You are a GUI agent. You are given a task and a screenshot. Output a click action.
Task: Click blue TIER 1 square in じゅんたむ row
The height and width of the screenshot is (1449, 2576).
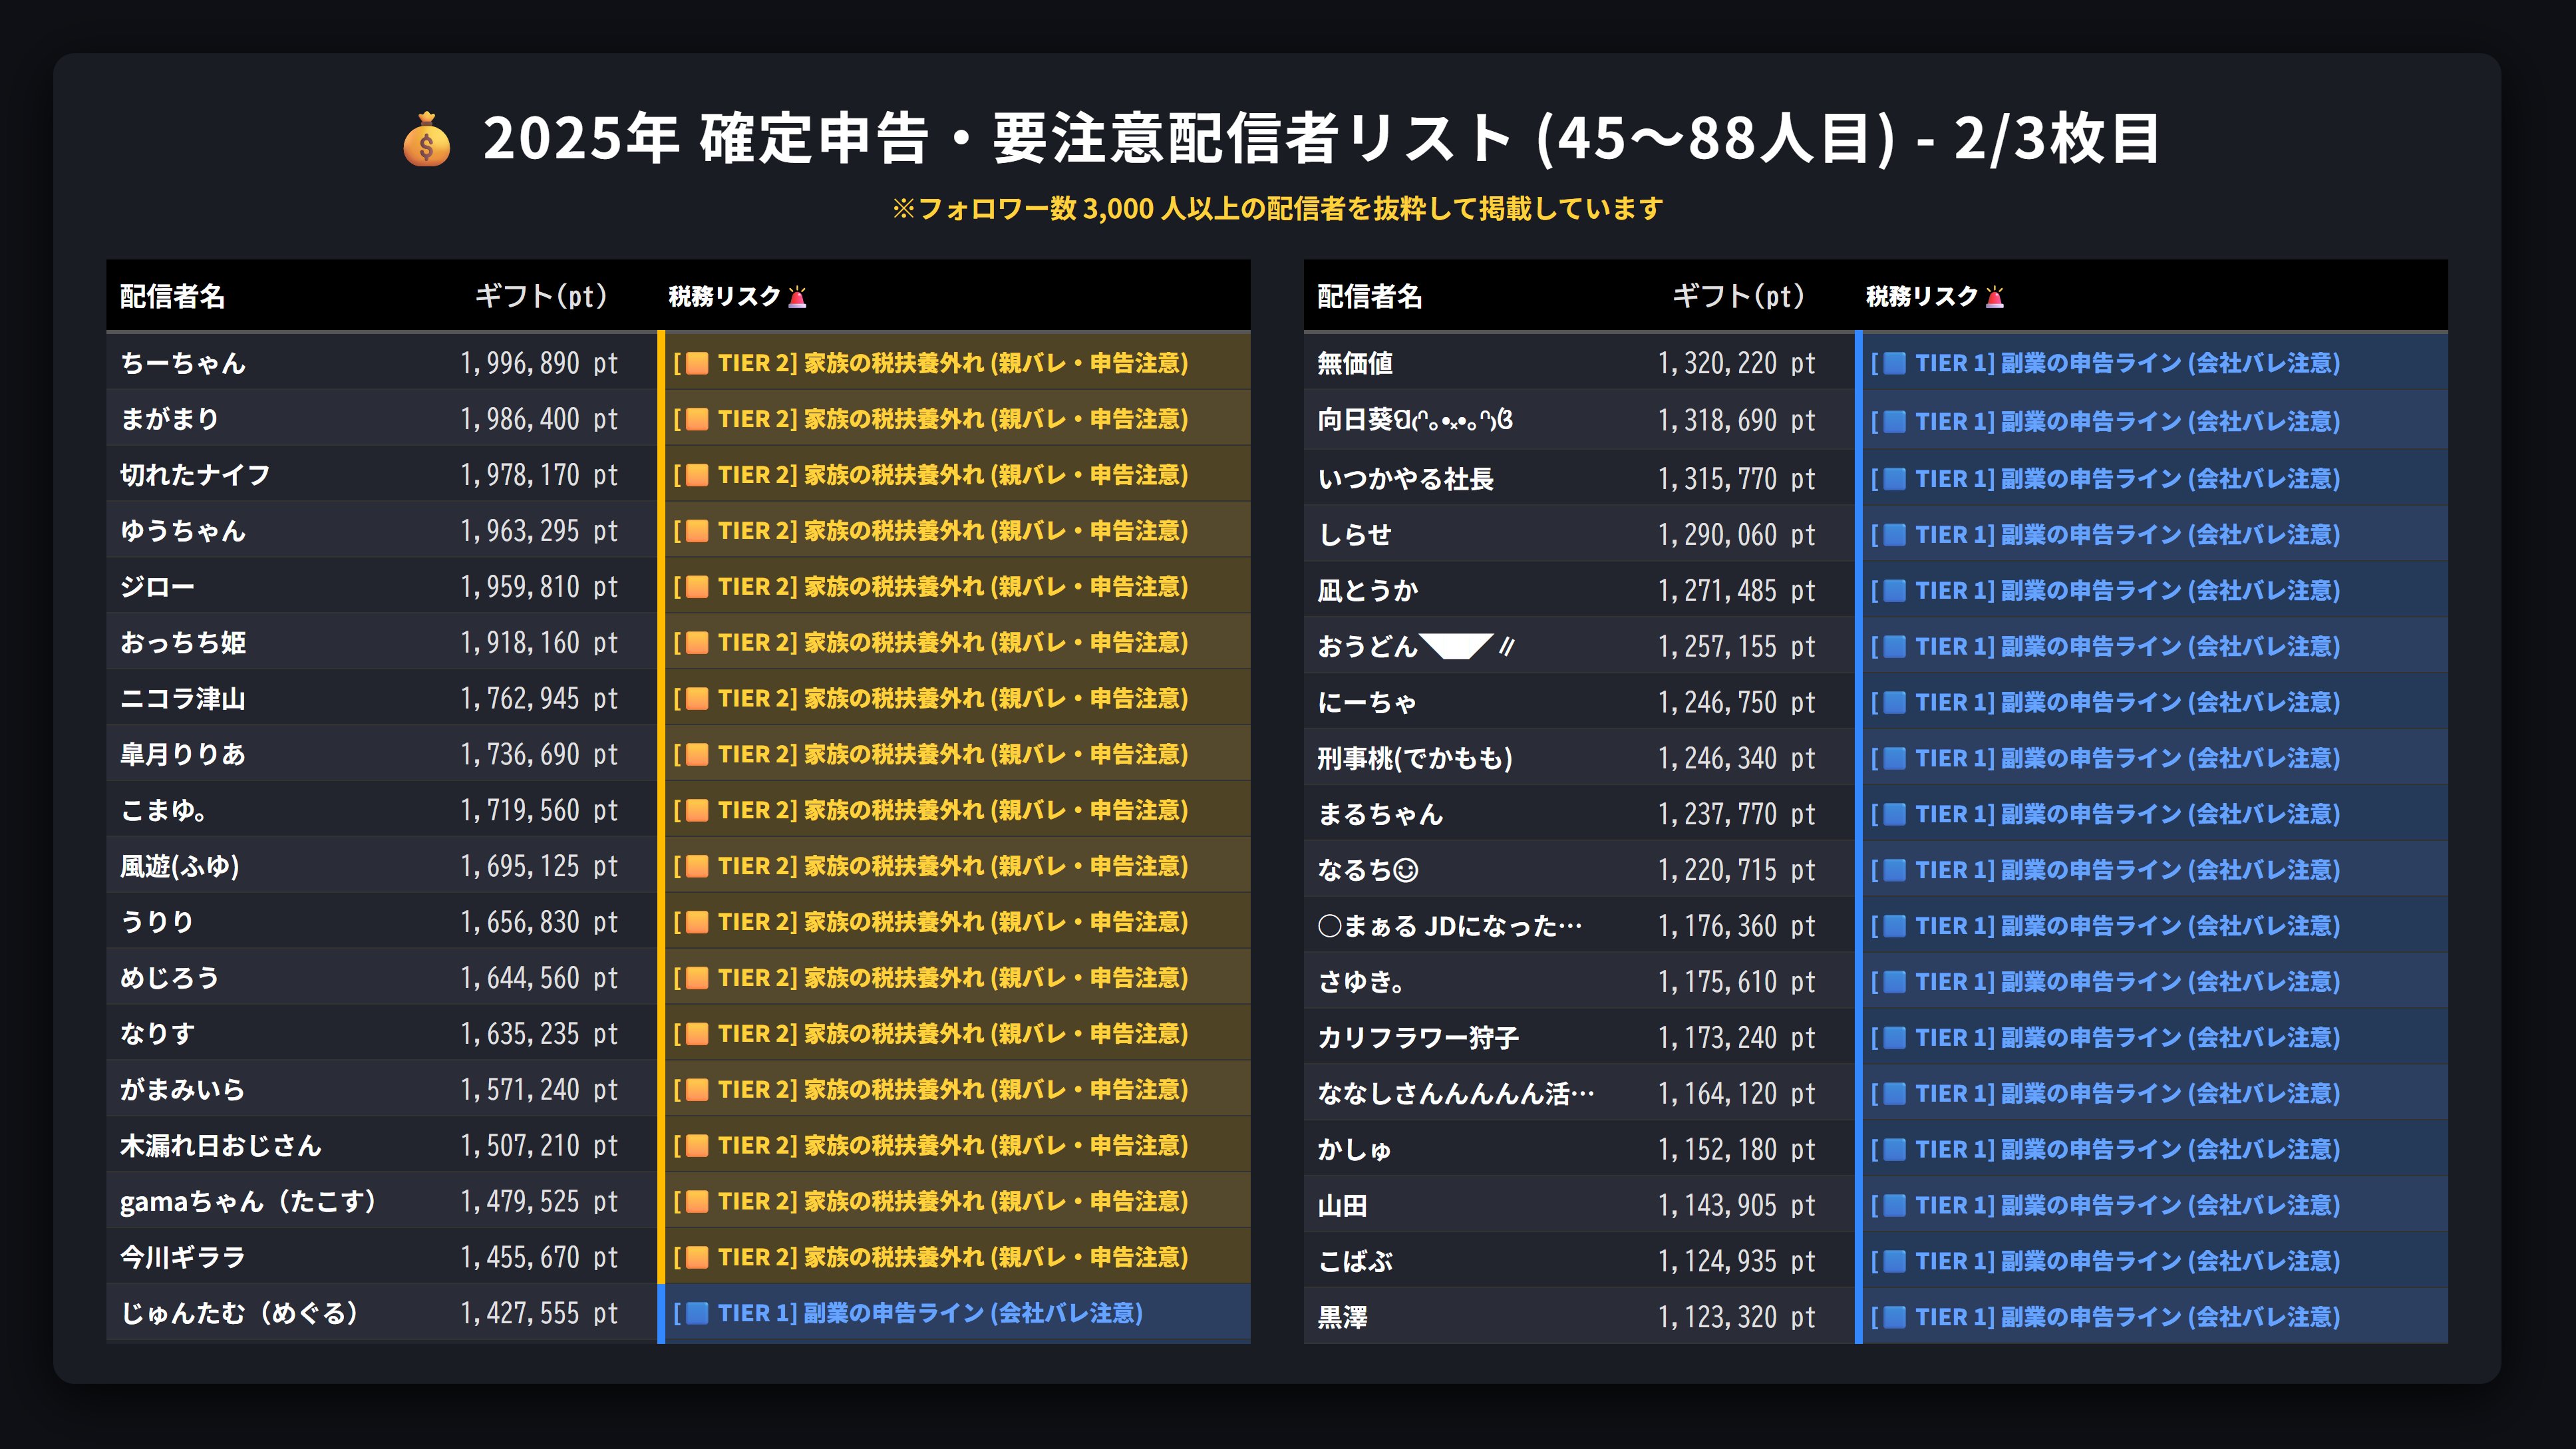click(698, 1313)
